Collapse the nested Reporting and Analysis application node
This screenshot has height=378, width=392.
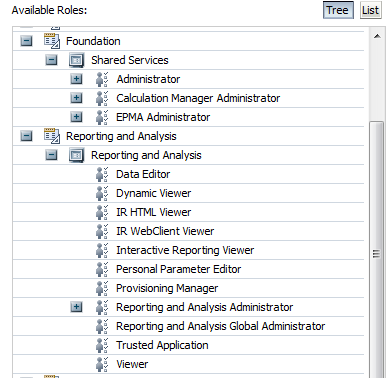point(51,155)
